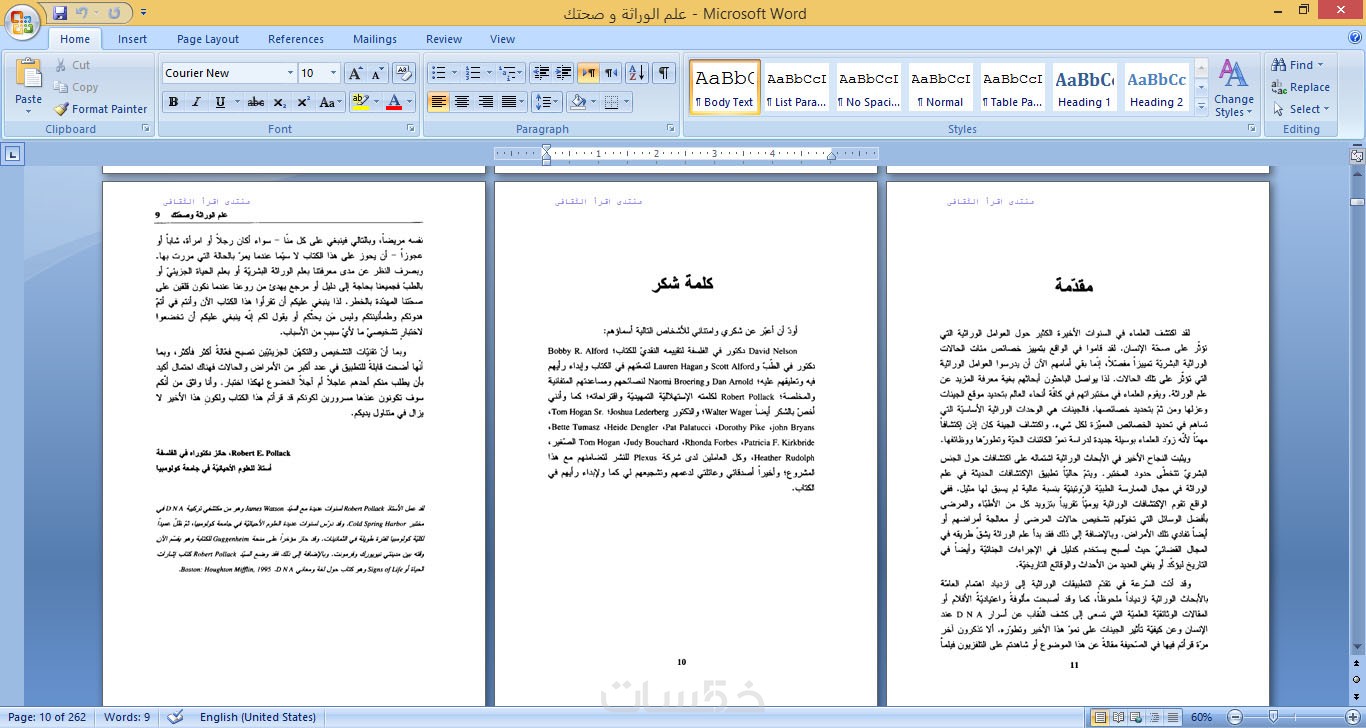Image resolution: width=1366 pixels, height=728 pixels.
Task: Select the Review tab
Action: (x=444, y=39)
